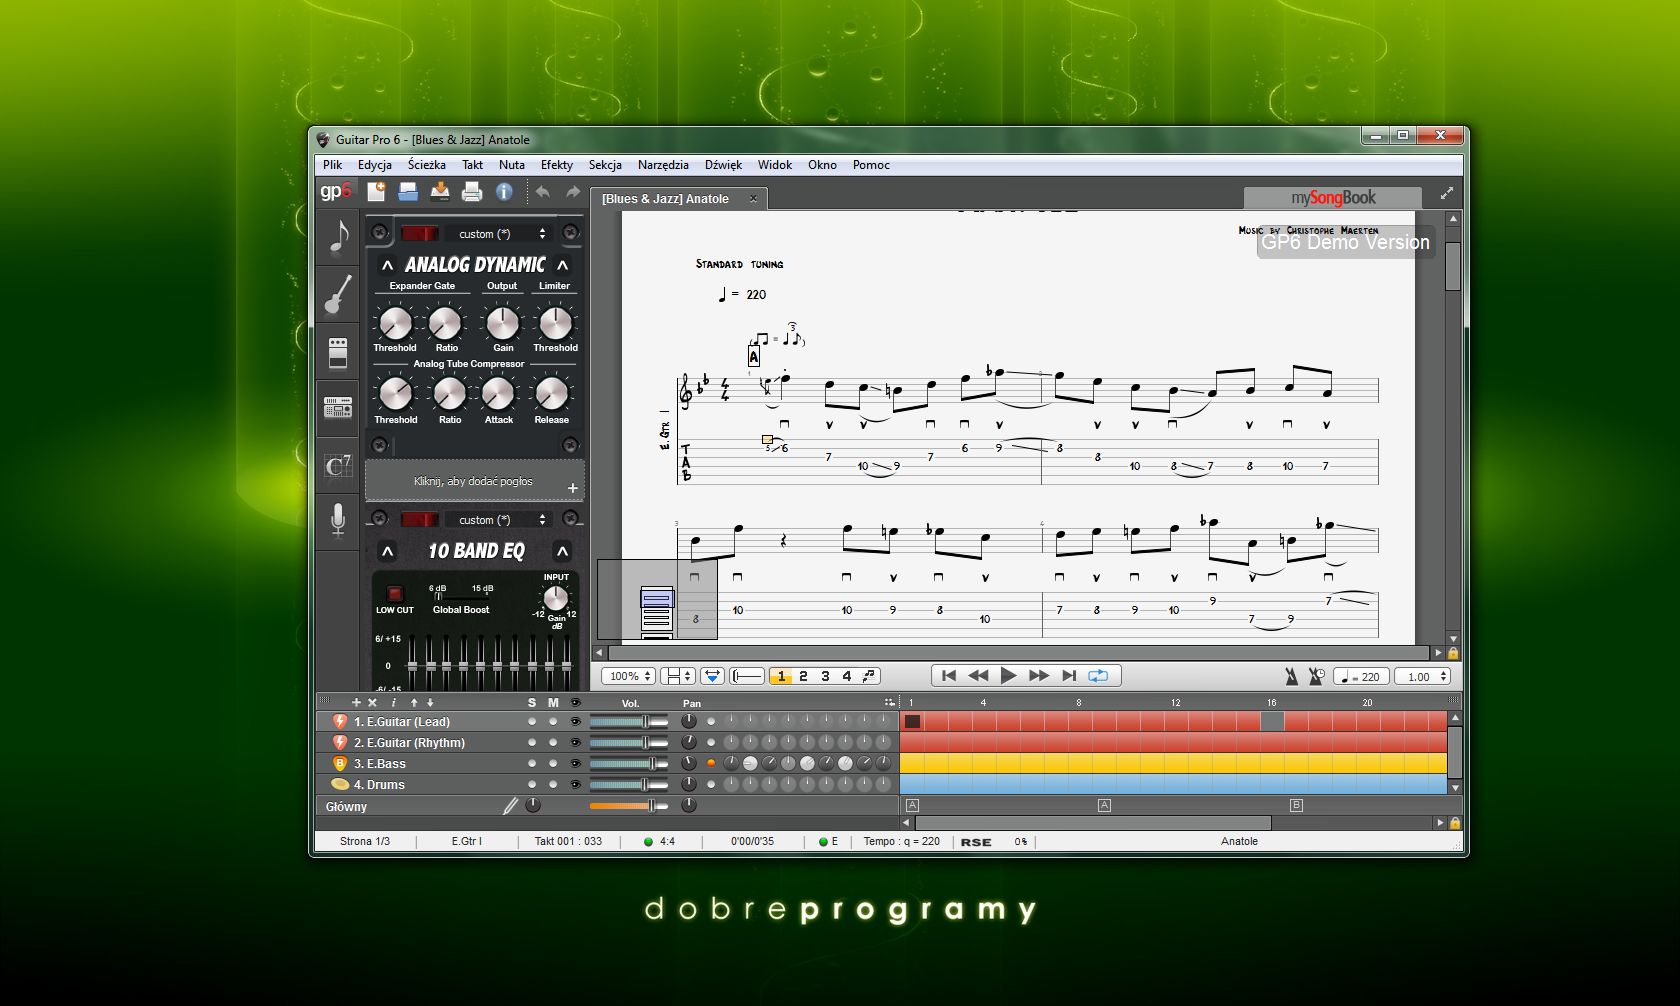The width and height of the screenshot is (1680, 1006).
Task: Collapse 10 Band EQ with right caret
Action: (563, 551)
